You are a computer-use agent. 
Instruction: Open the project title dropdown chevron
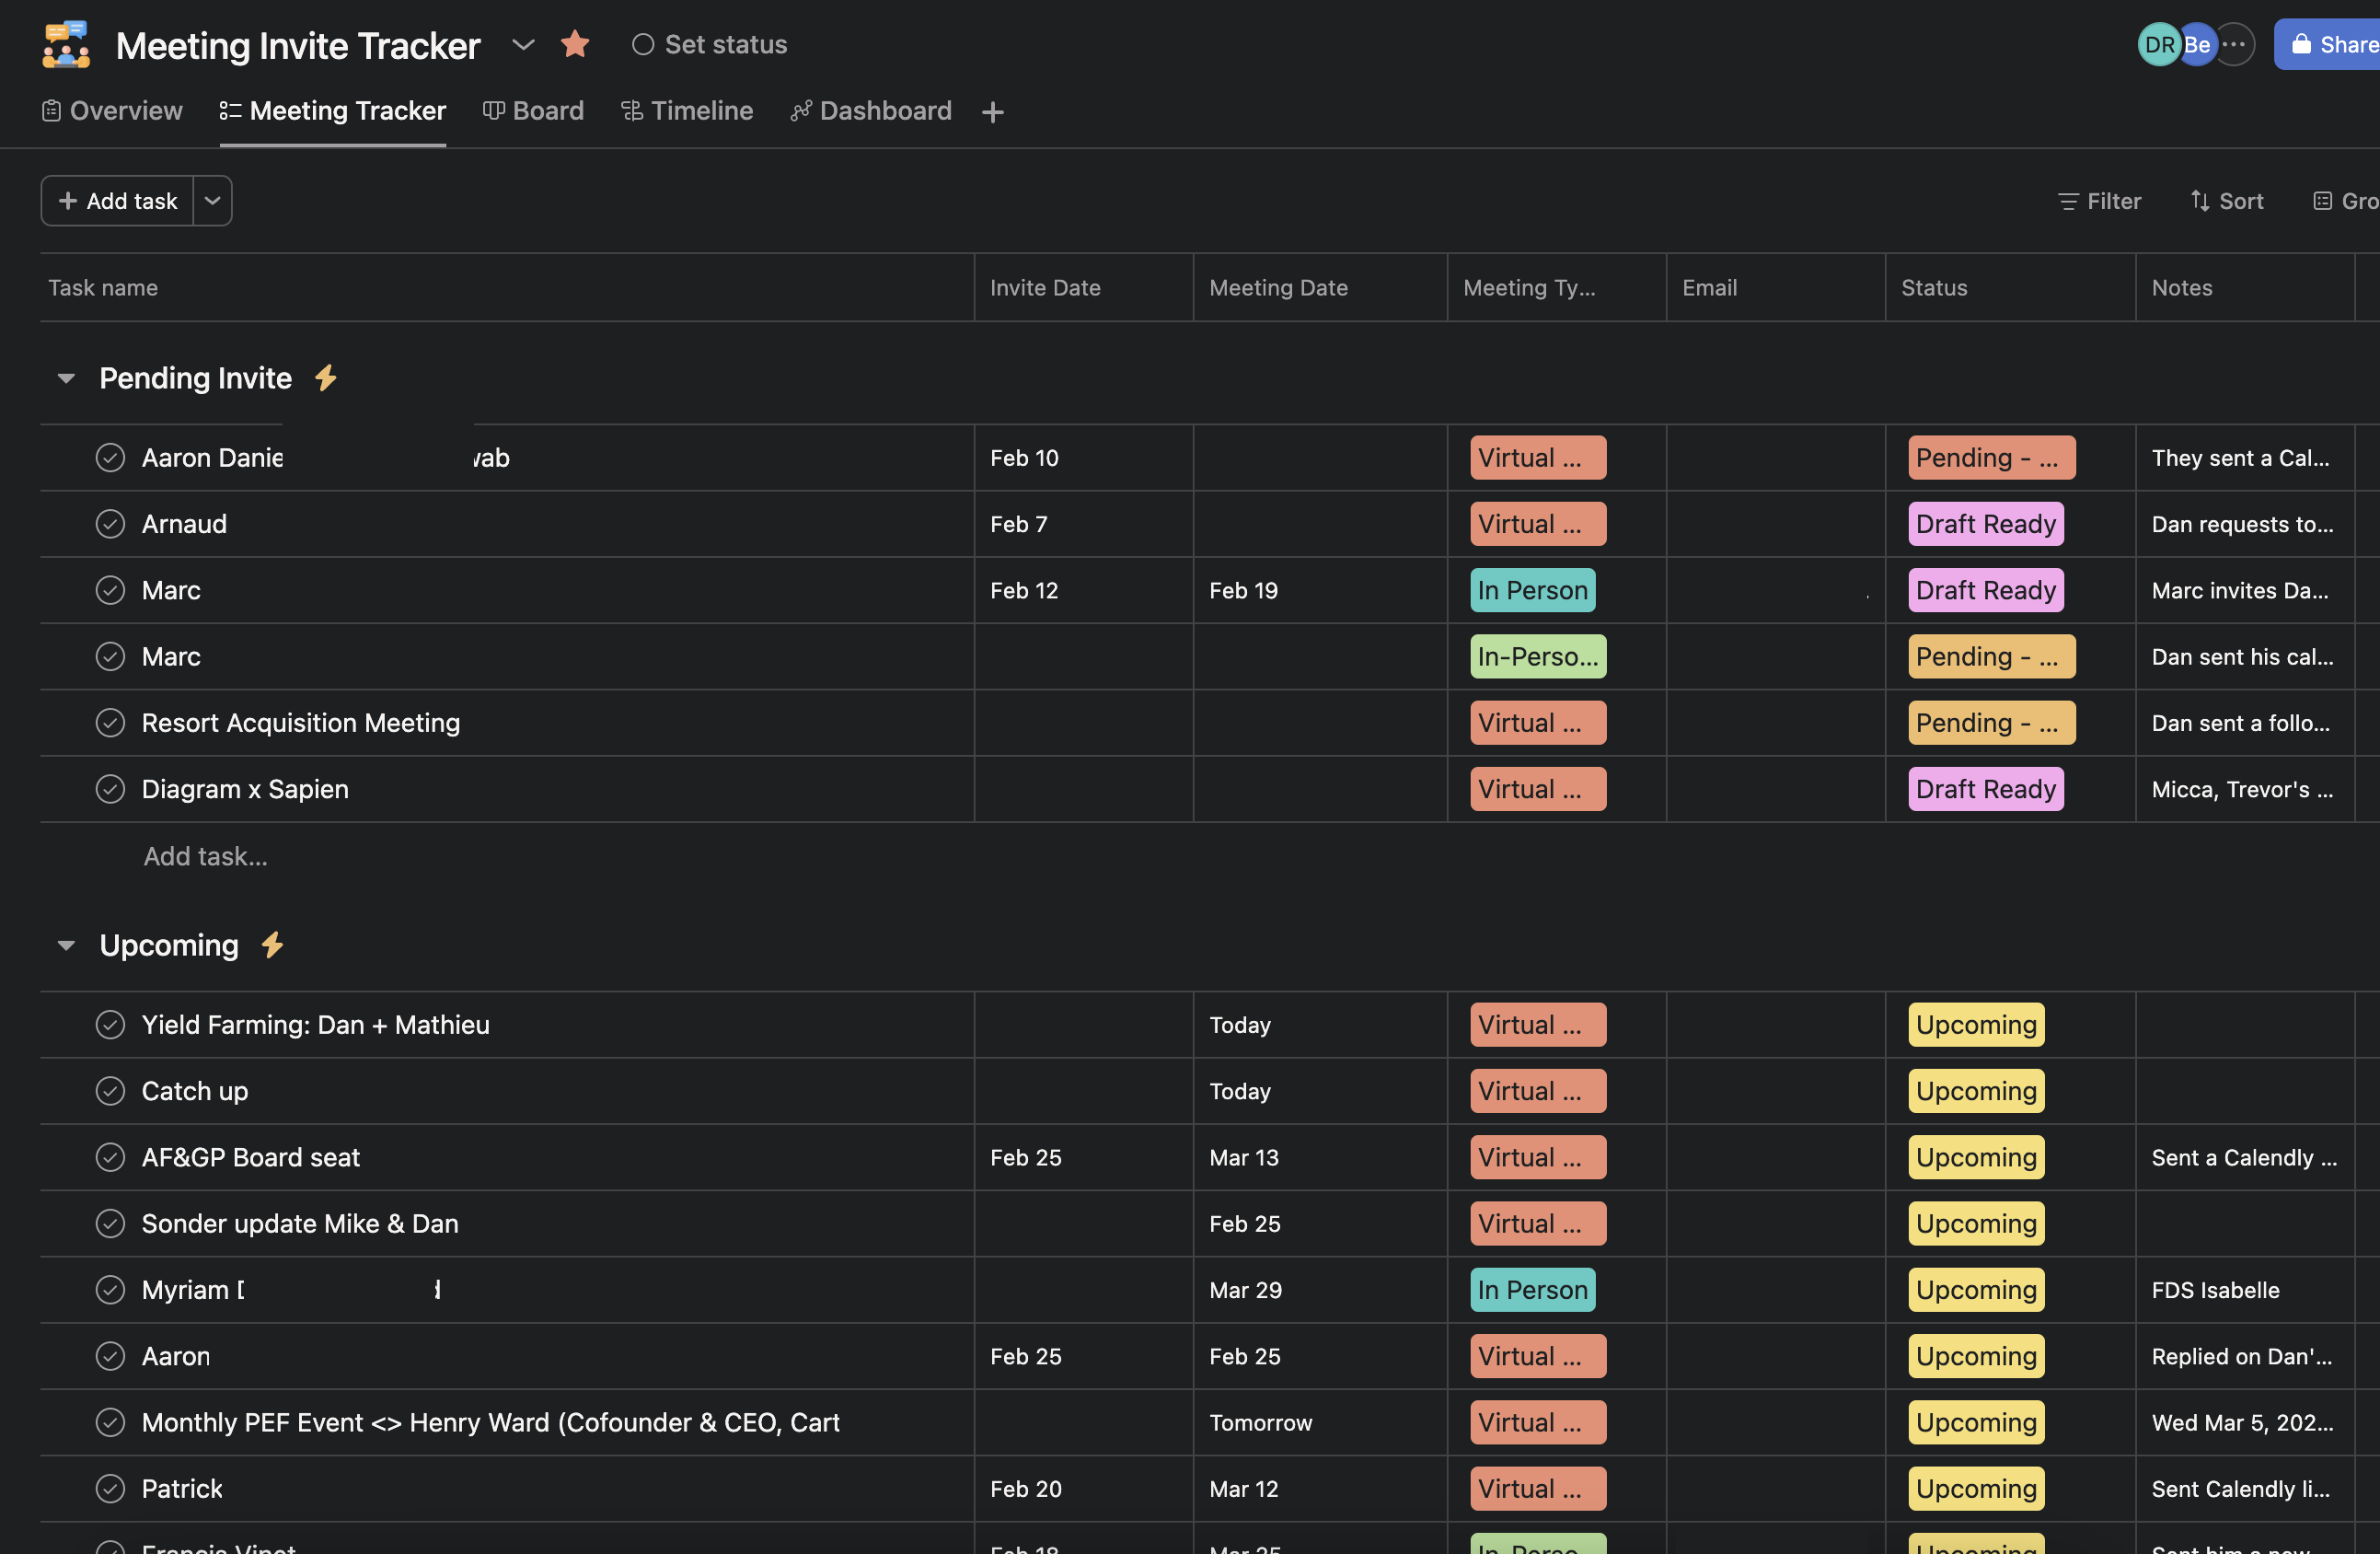[x=523, y=44]
